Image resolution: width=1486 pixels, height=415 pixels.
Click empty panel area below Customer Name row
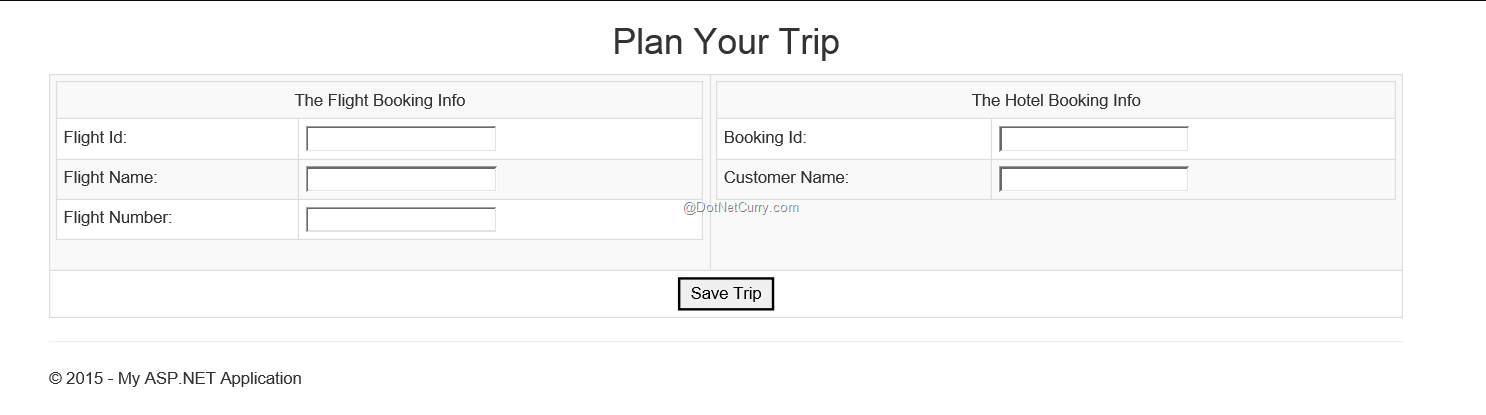[x=1056, y=235]
